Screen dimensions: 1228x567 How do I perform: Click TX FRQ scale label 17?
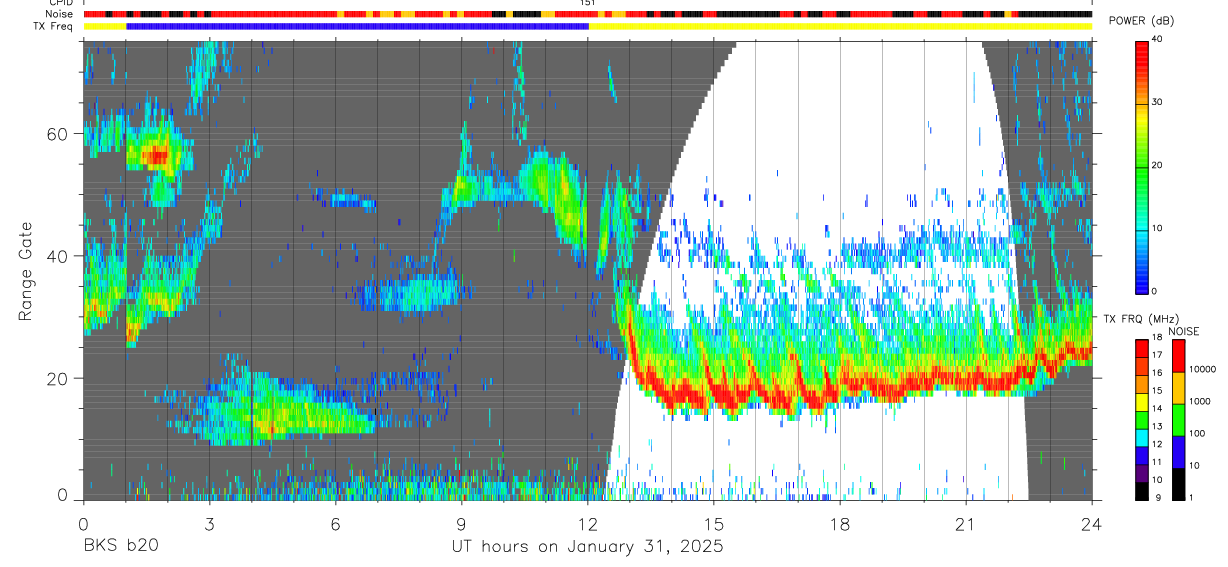(x=1158, y=355)
